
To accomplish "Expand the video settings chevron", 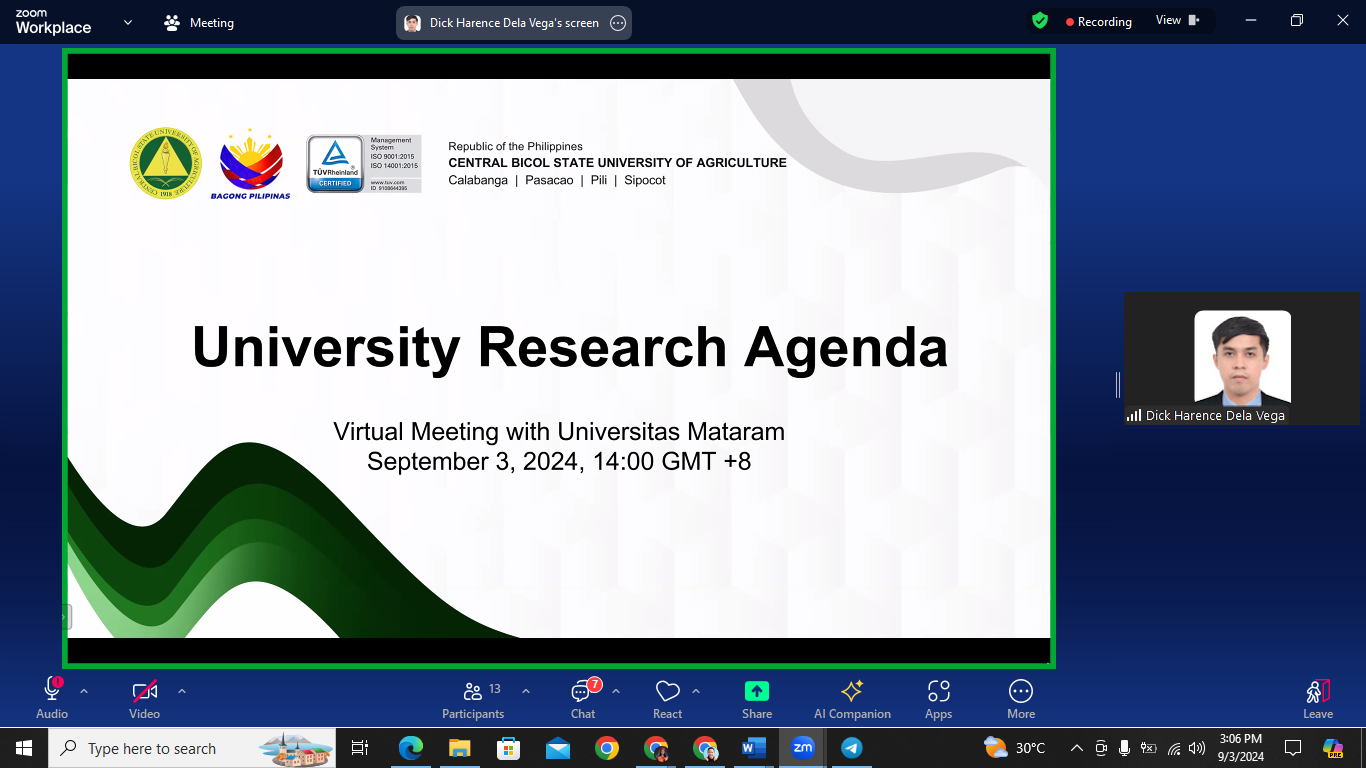I will pos(182,691).
